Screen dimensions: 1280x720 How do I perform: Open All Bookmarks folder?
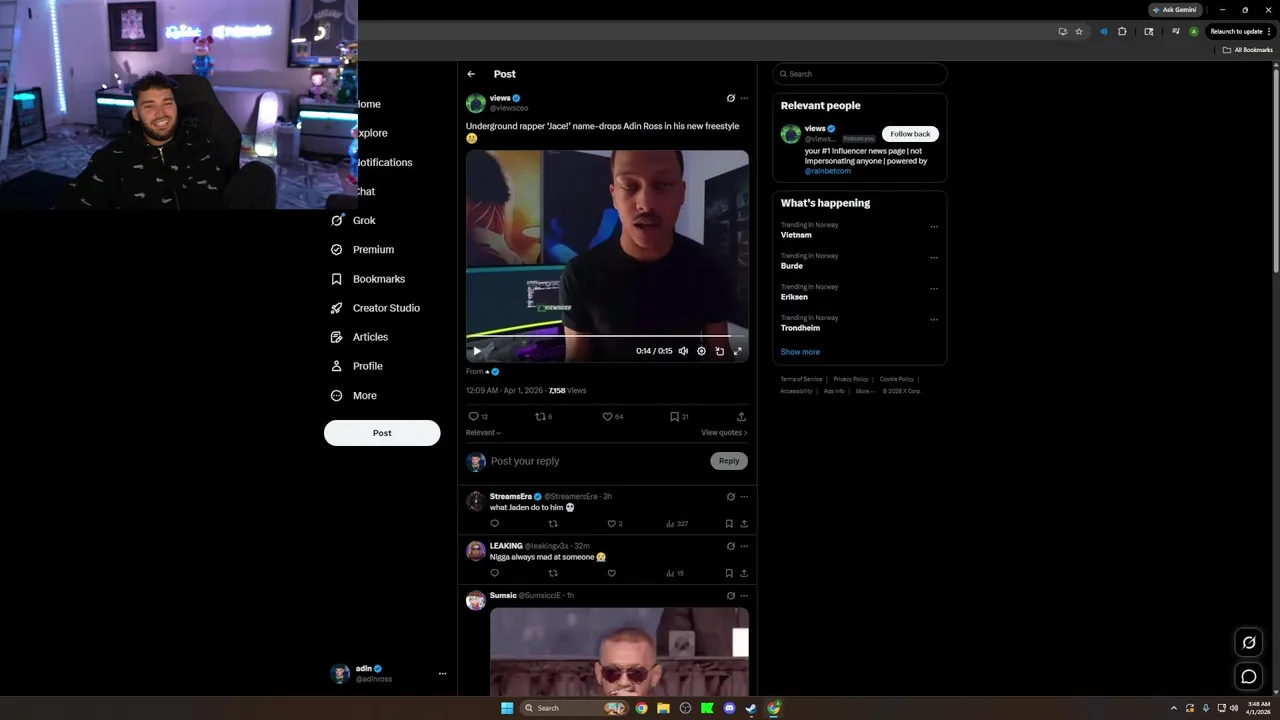pyautogui.click(x=1247, y=50)
